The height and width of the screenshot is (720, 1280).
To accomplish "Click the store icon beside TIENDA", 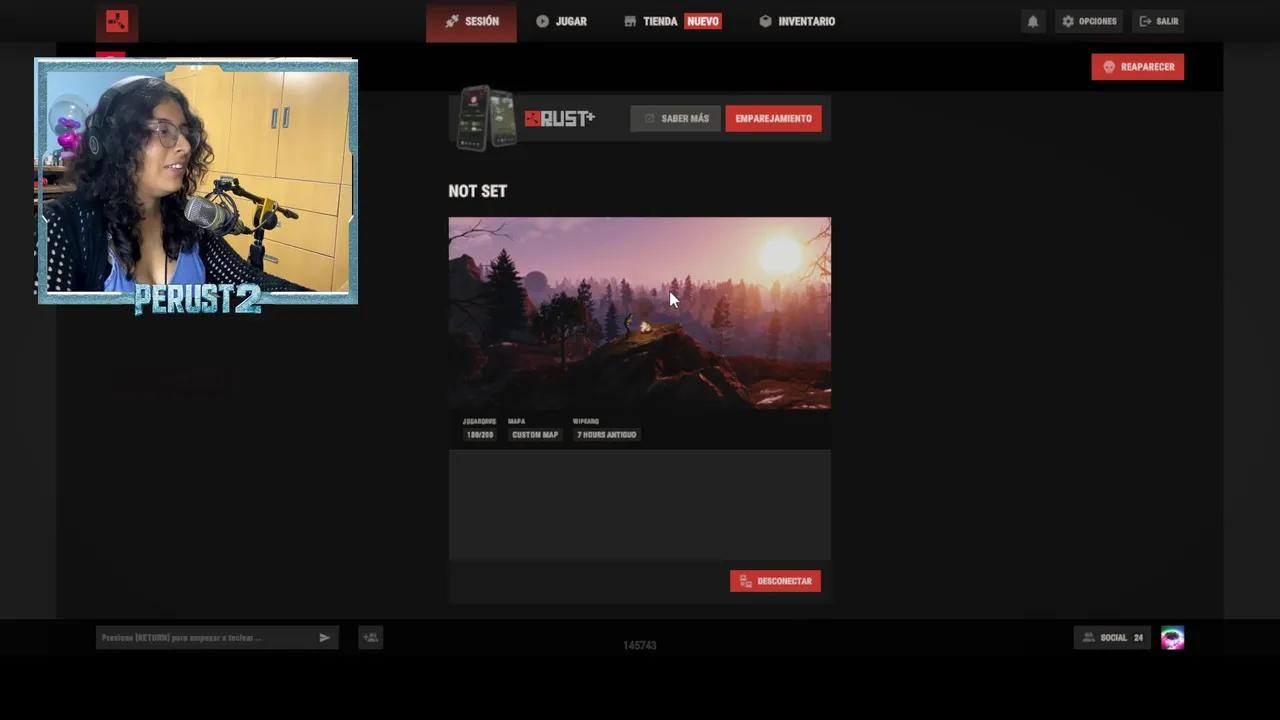I will (630, 21).
